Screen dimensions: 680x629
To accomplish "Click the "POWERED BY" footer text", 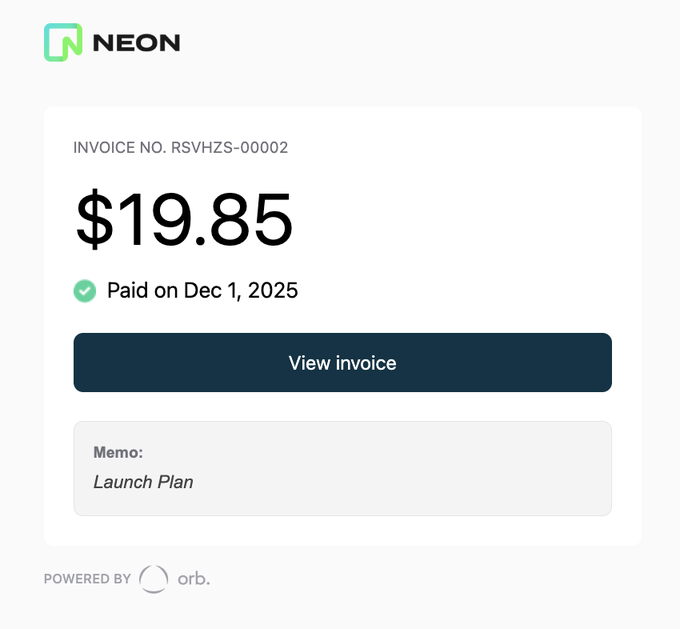I will point(87,578).
